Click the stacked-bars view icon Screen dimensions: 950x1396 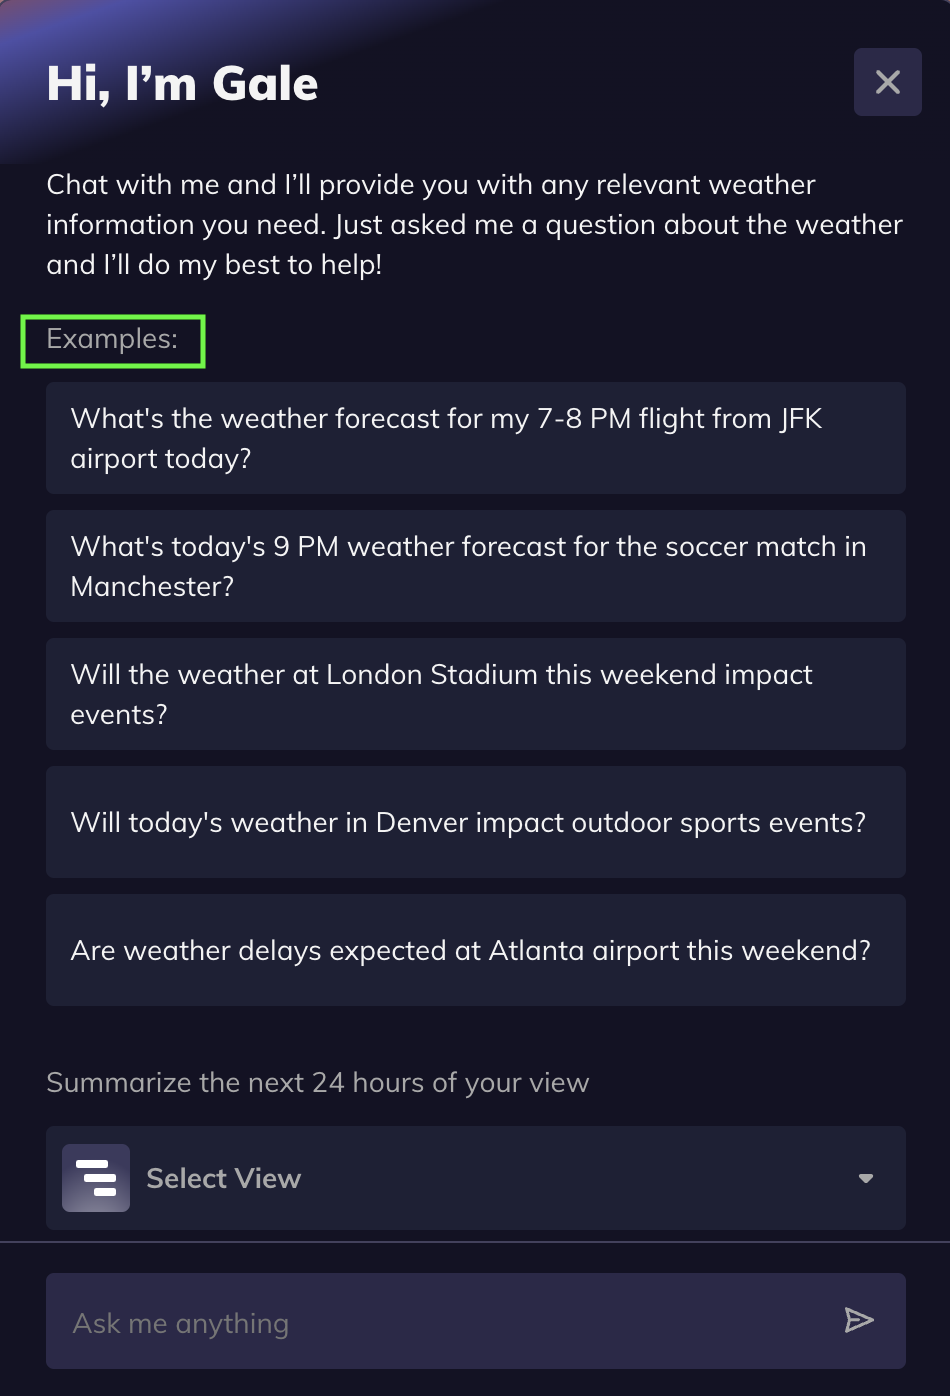click(96, 1178)
